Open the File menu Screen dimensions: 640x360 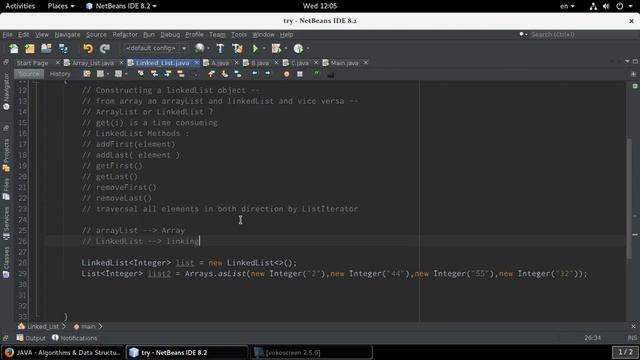(x=7, y=35)
